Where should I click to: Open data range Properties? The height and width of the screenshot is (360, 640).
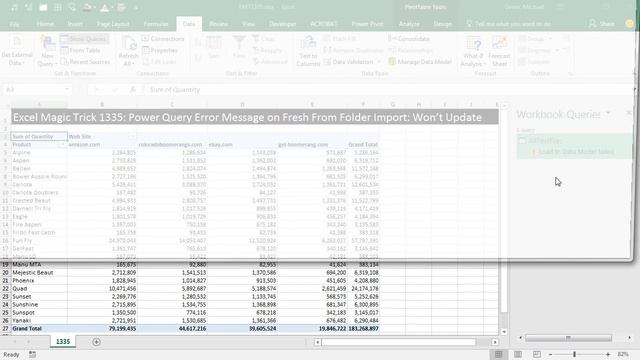click(x=160, y=50)
